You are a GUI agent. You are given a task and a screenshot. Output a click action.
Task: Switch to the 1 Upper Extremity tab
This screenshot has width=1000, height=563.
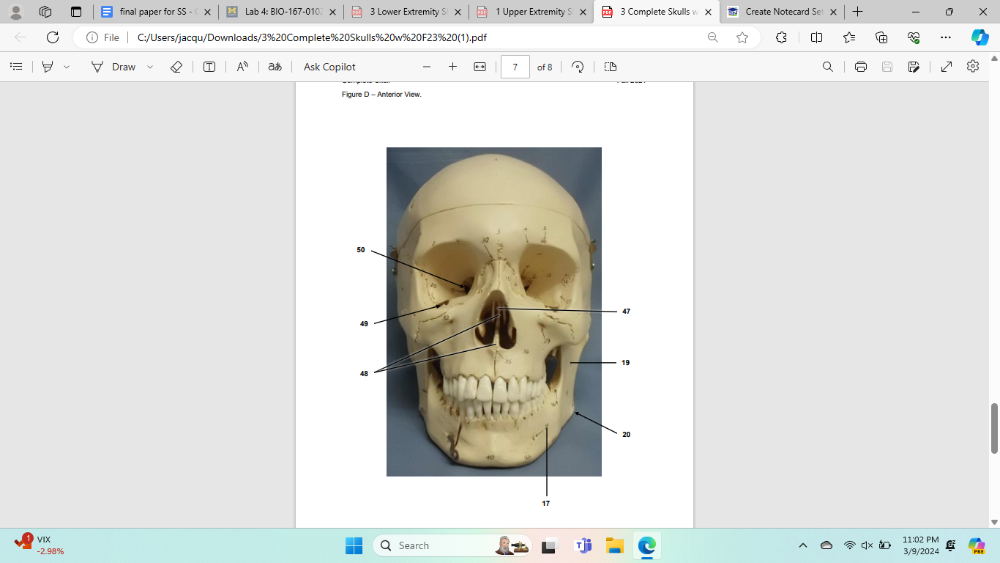[529, 12]
